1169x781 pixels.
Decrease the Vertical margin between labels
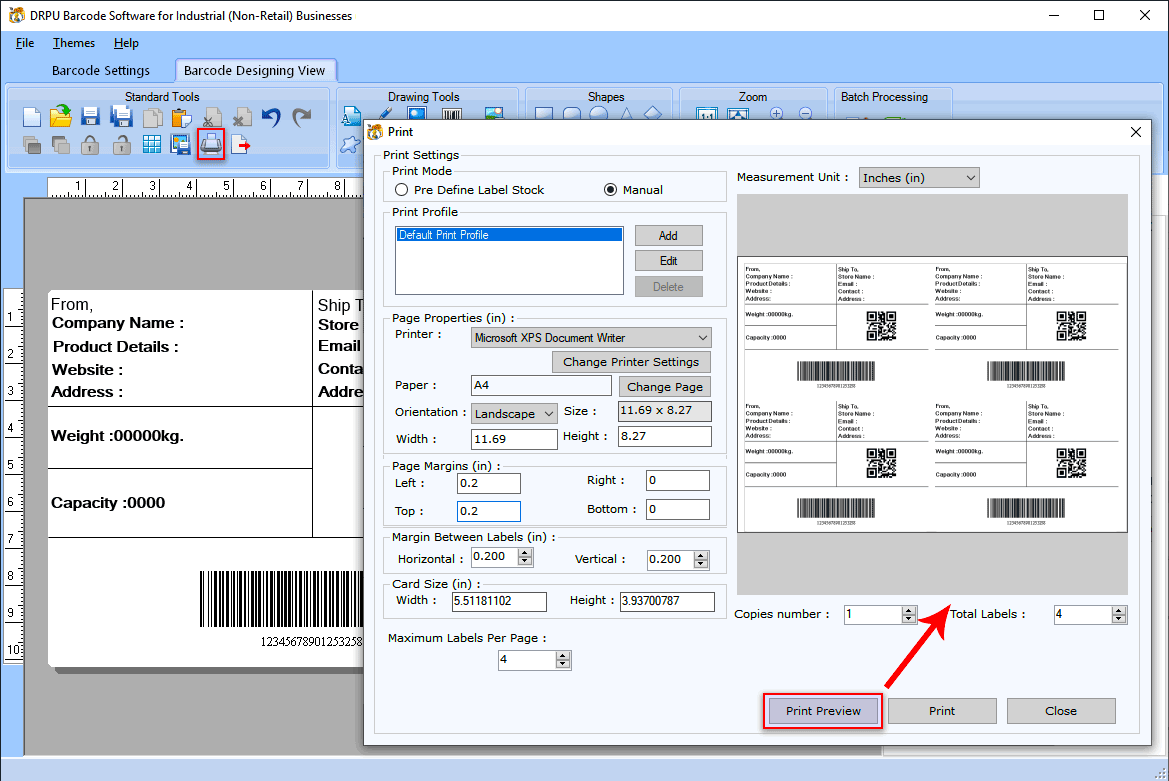(x=701, y=565)
